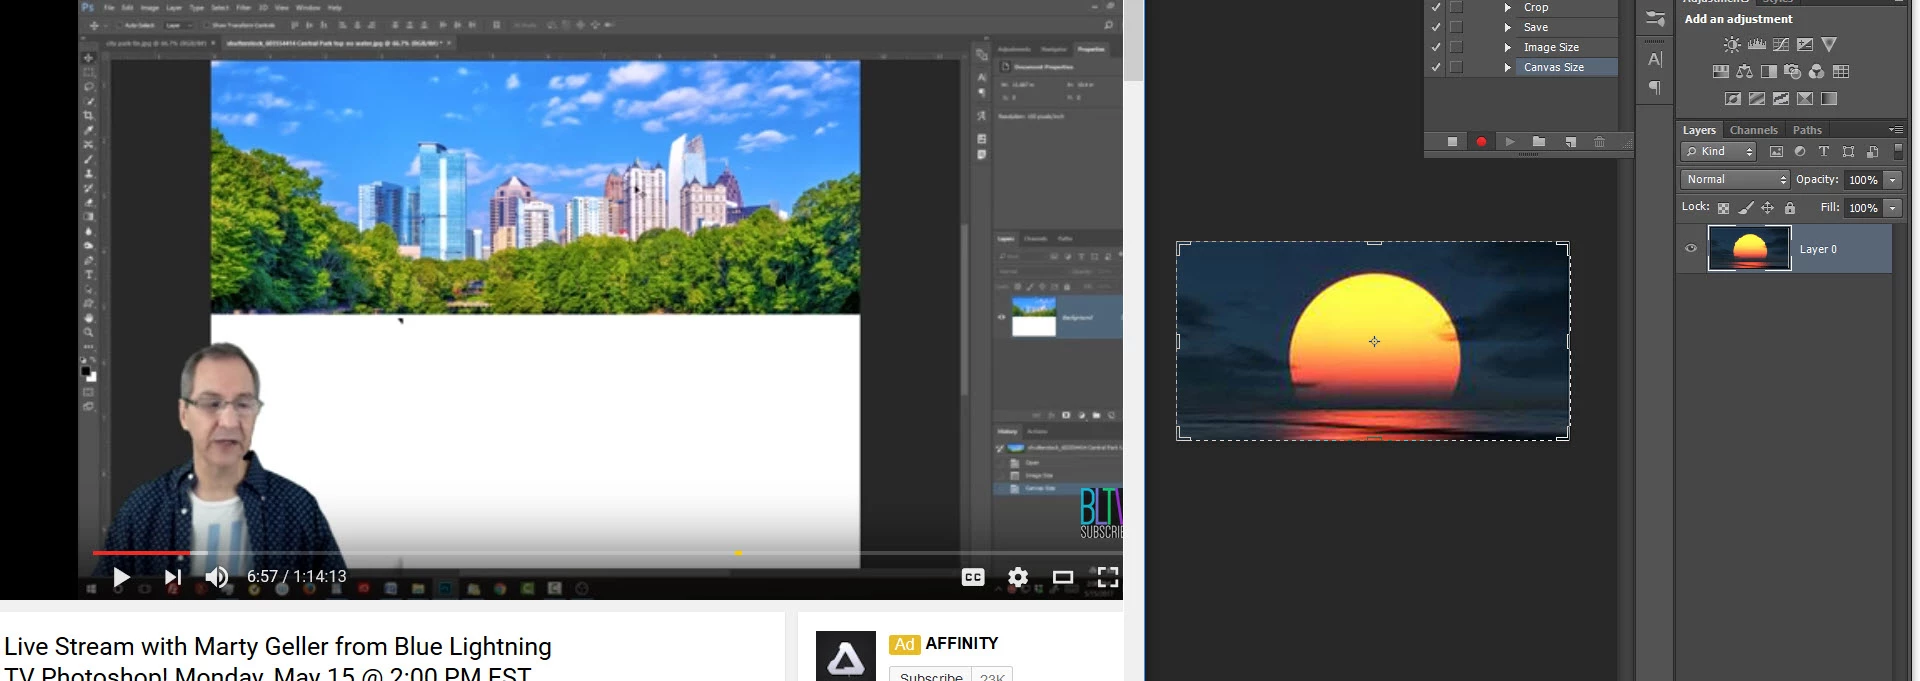
Task: Add an Exposure adjustment layer
Action: [1805, 45]
